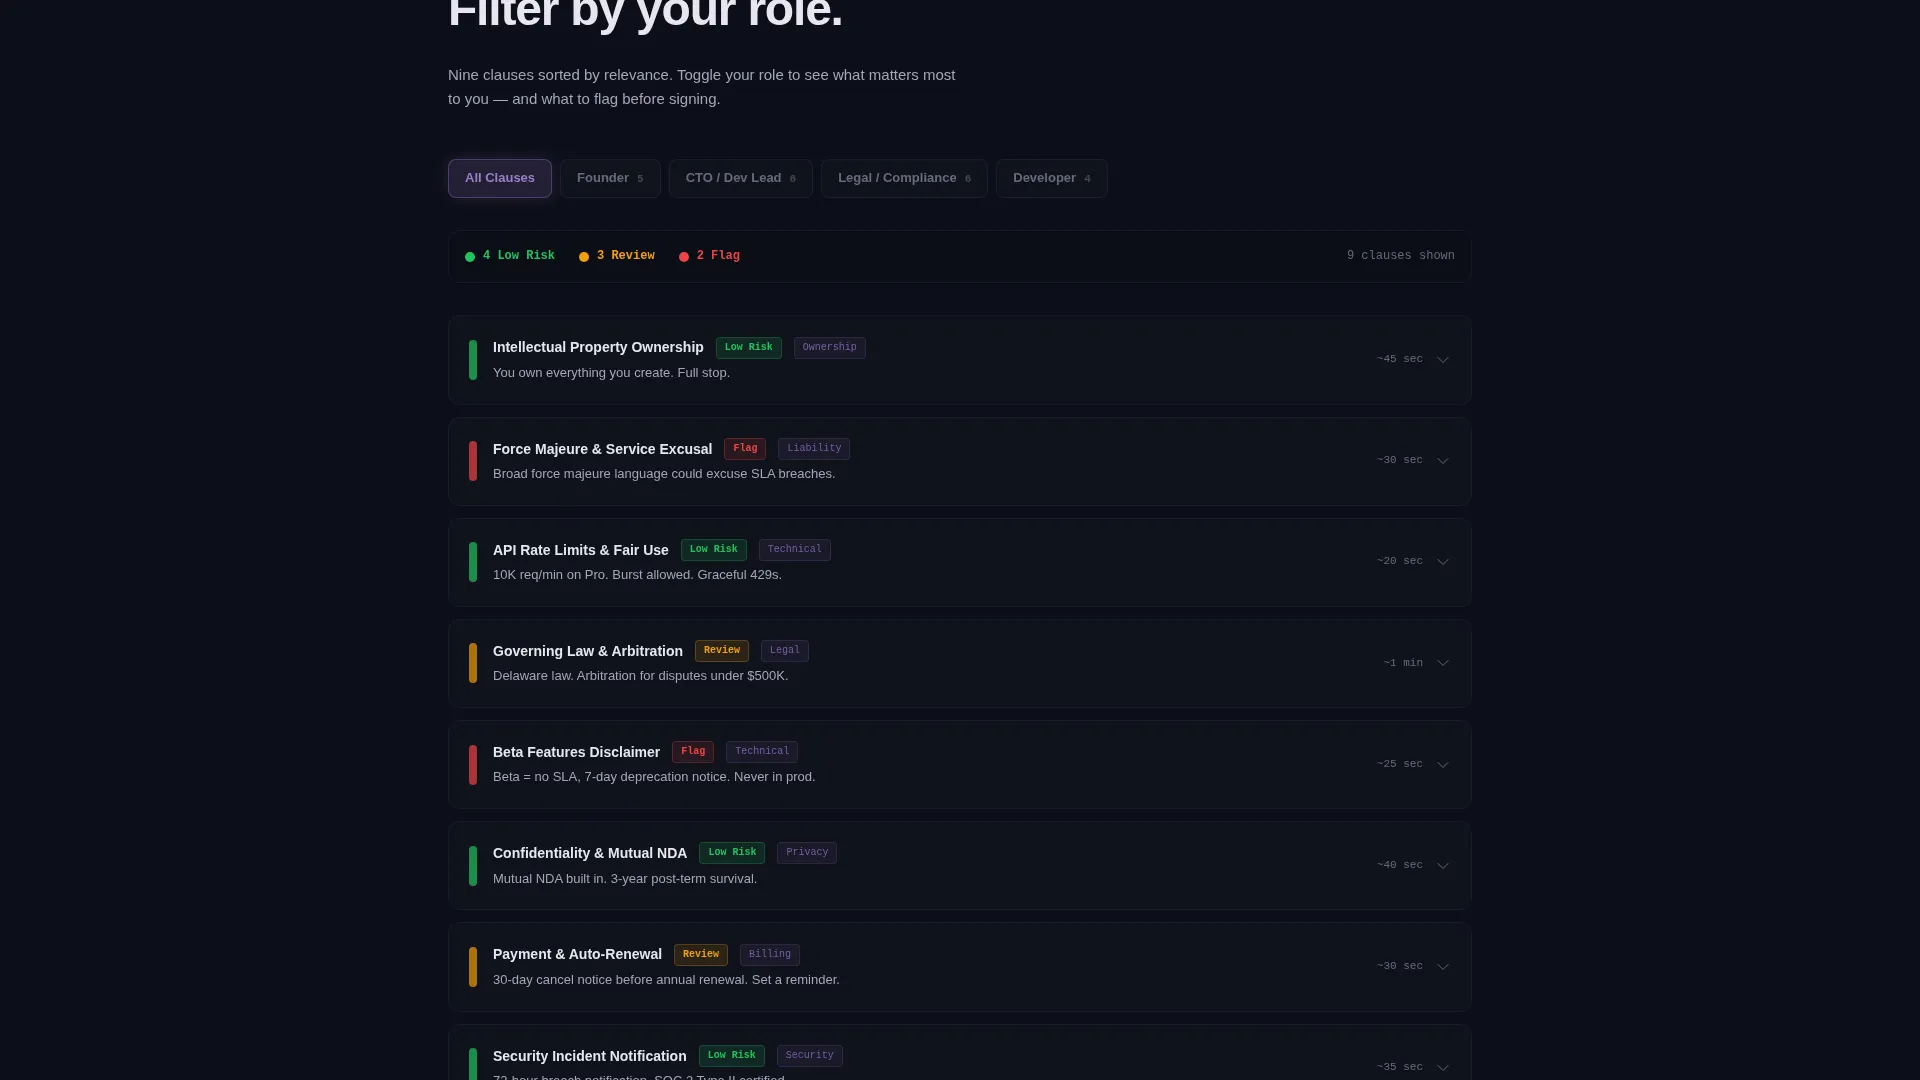This screenshot has height=1080, width=1920.
Task: Filter by Legal / Compliance role
Action: point(904,178)
